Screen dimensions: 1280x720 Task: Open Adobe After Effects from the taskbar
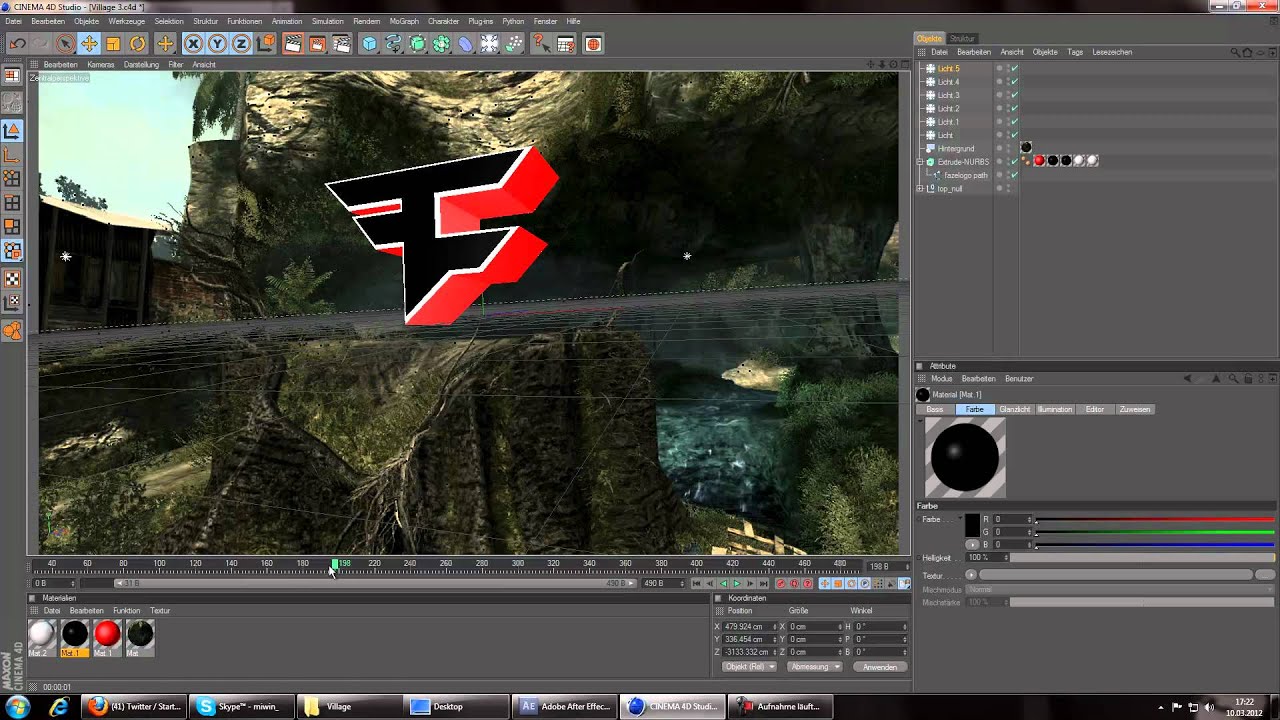[x=565, y=706]
